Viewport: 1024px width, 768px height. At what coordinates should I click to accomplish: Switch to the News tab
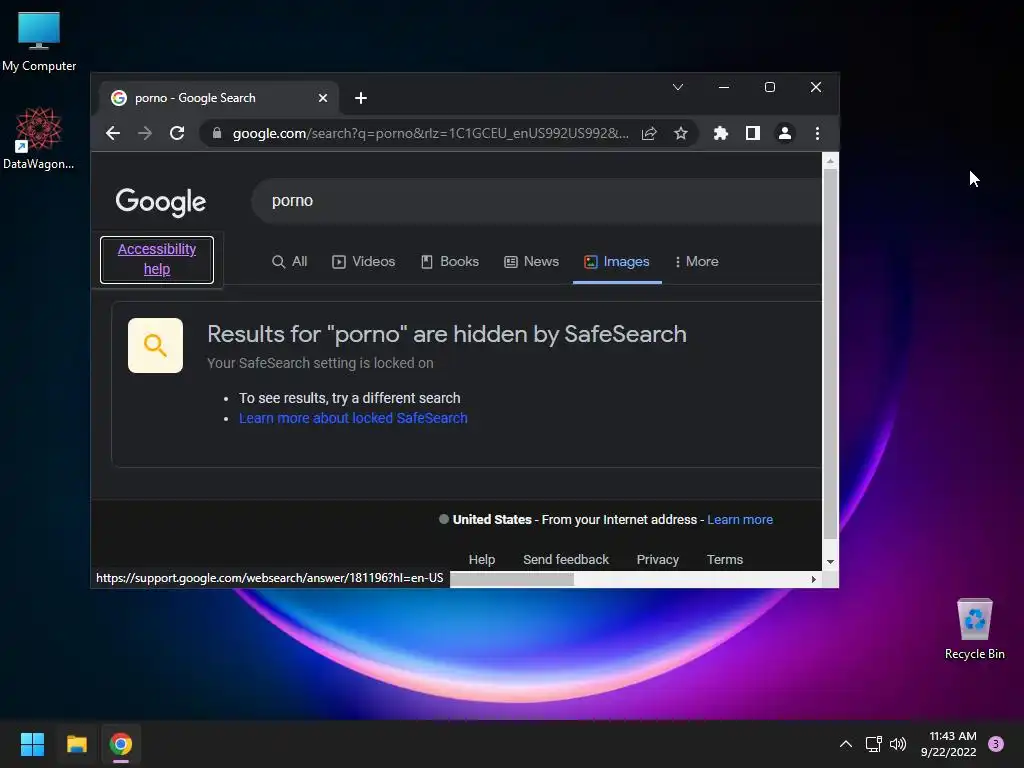(x=532, y=261)
